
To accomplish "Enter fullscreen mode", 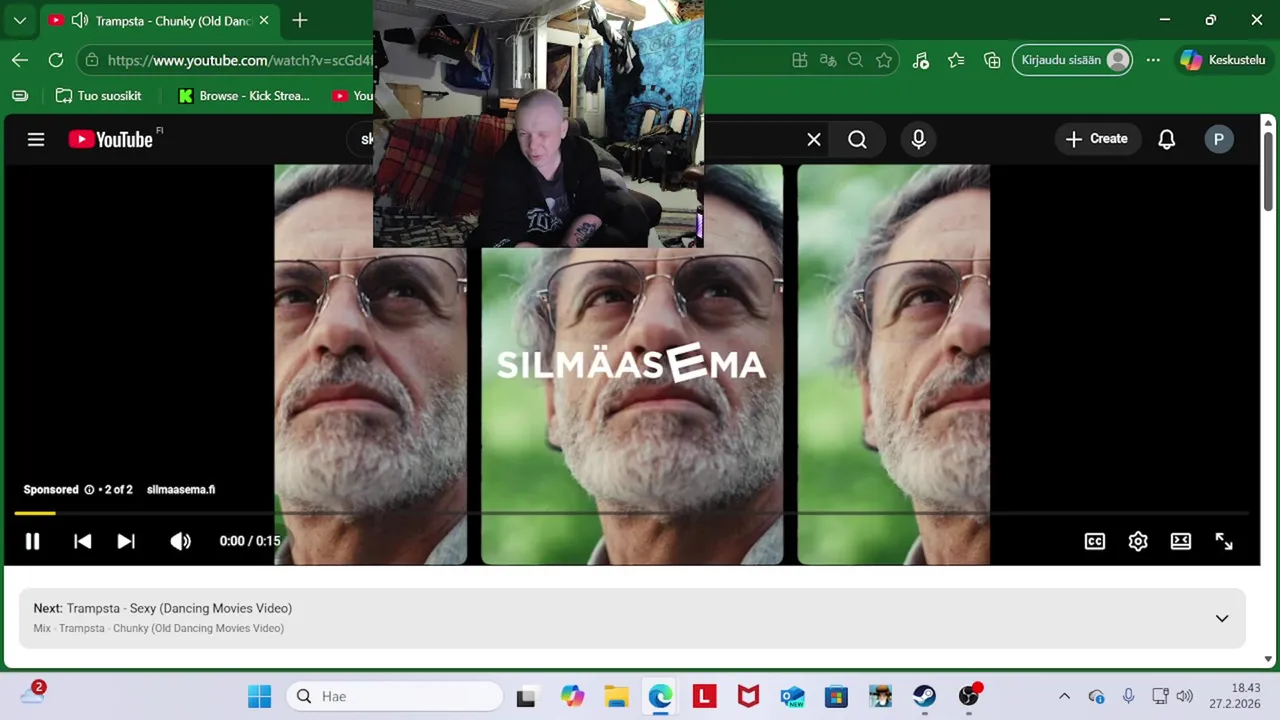I will (1224, 541).
